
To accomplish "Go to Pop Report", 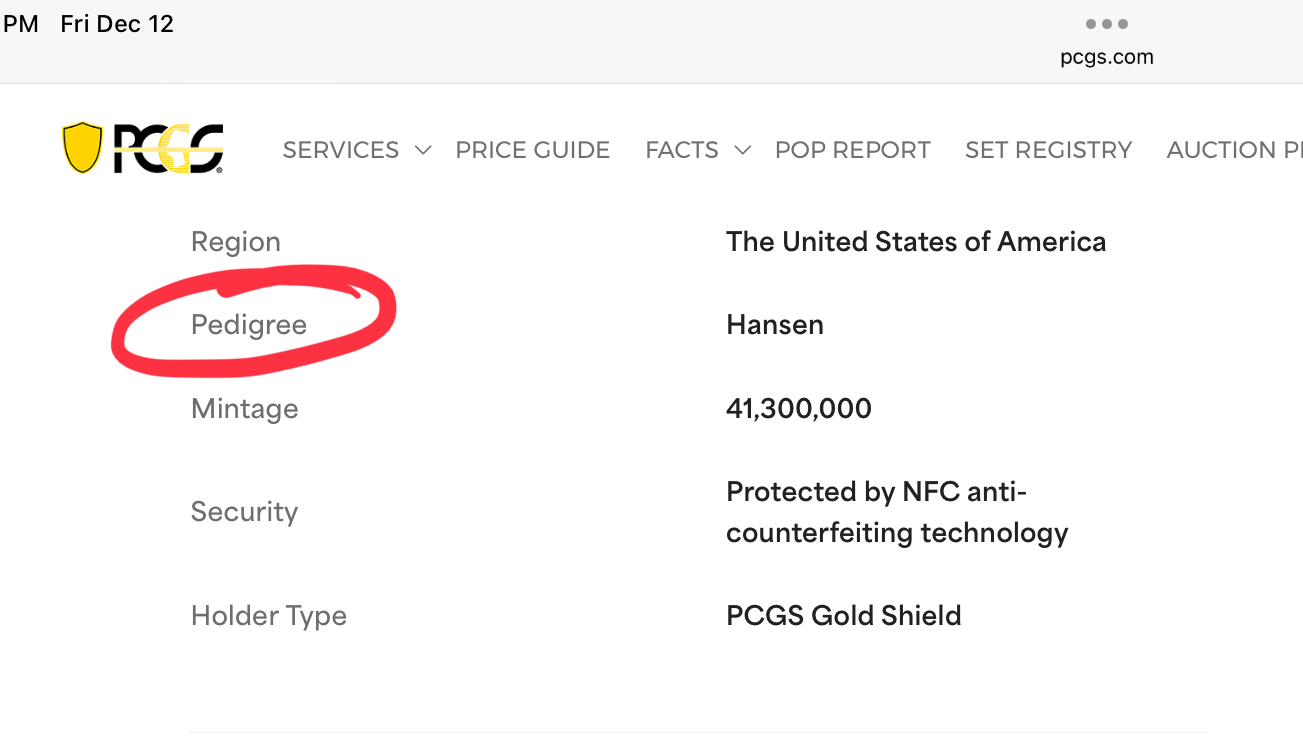I will coord(852,150).
